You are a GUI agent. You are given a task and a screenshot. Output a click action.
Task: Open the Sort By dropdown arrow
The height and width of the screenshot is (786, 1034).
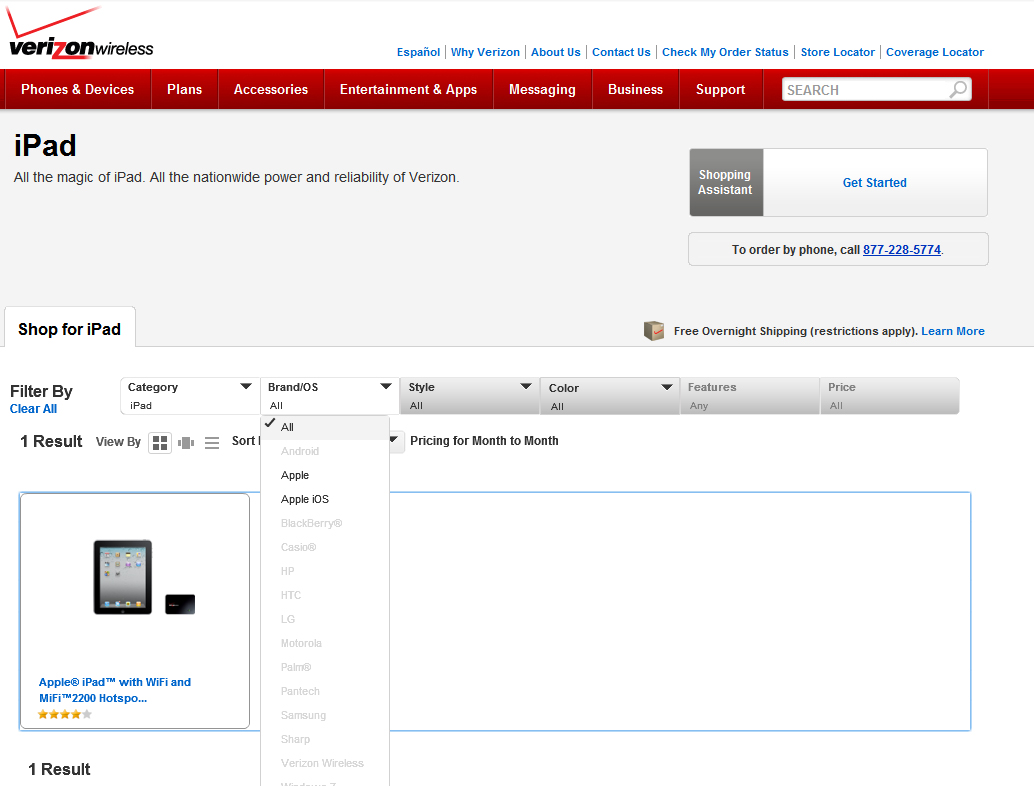click(394, 439)
